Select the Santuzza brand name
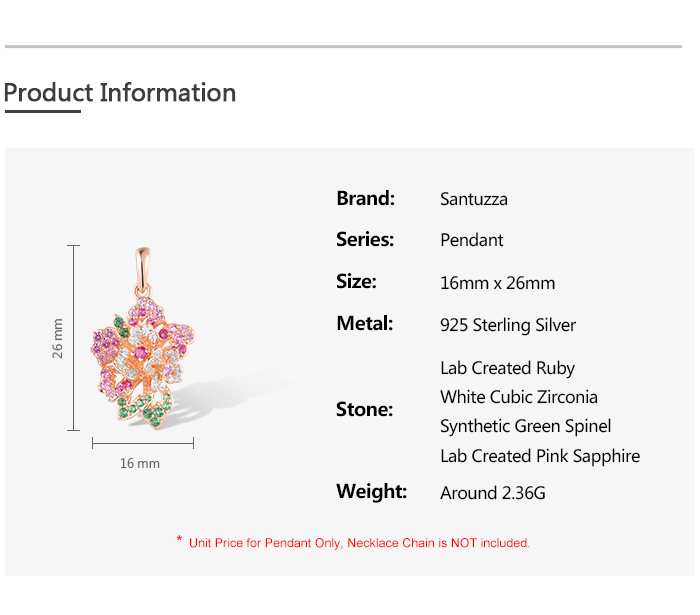This screenshot has height=615, width=700. (x=474, y=199)
